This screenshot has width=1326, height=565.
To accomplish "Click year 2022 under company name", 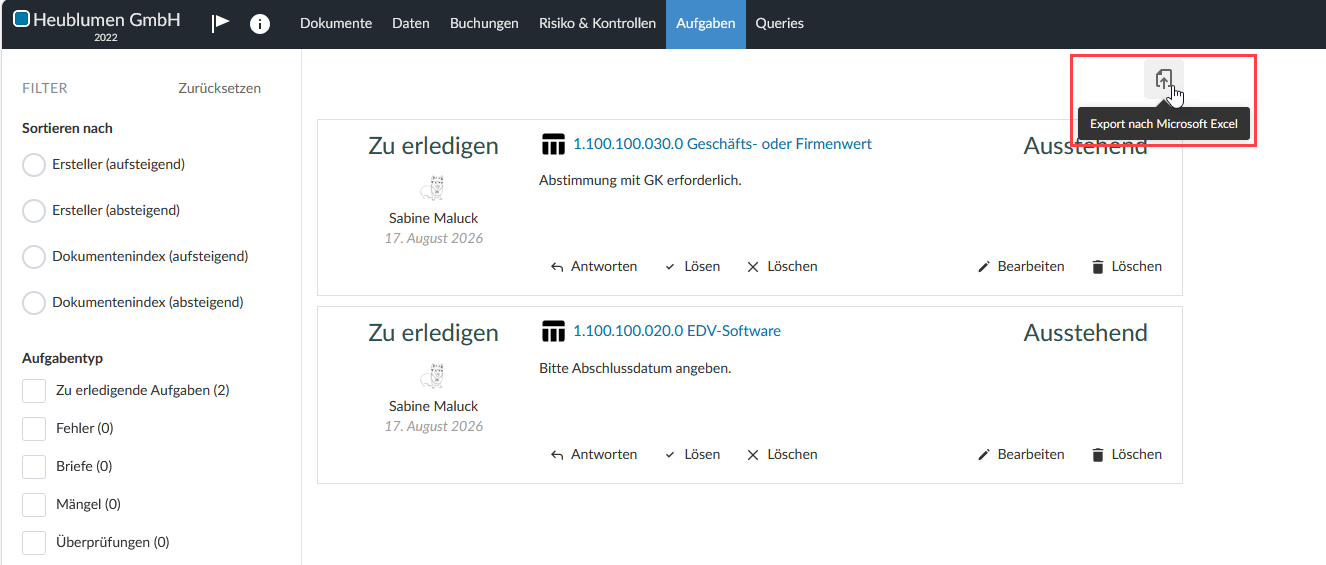I will point(106,38).
